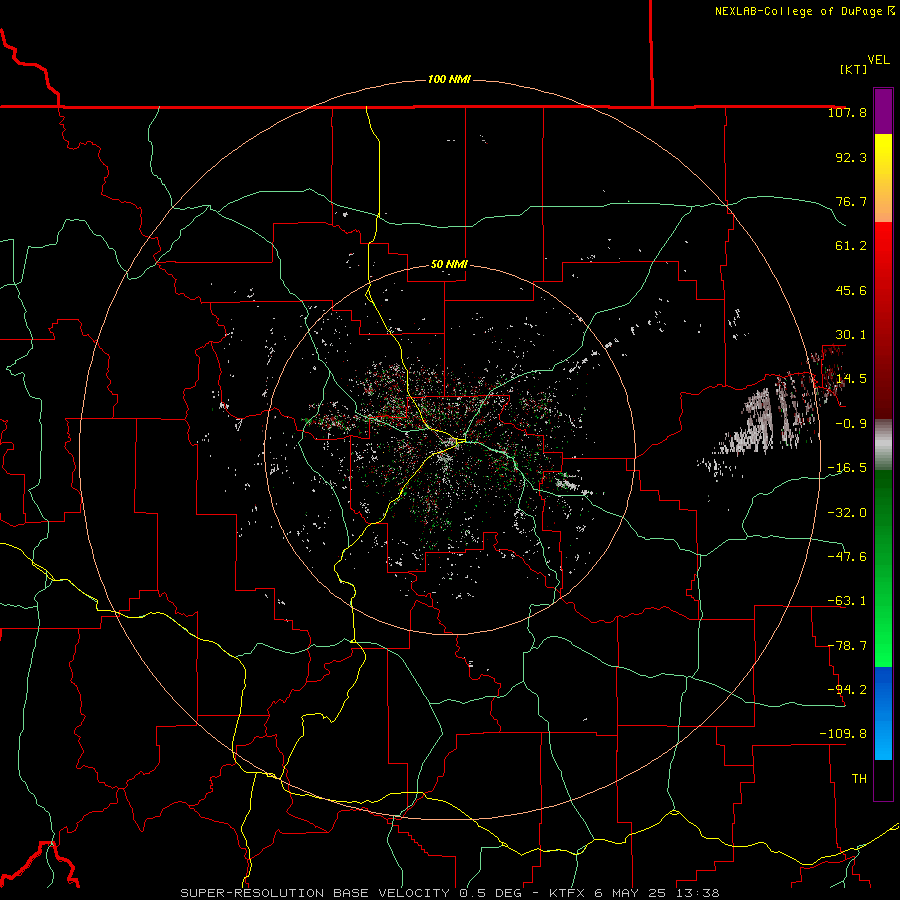Click the NEXLAB-College of DuPage label
Viewport: 900px width, 900px height.
(x=804, y=11)
